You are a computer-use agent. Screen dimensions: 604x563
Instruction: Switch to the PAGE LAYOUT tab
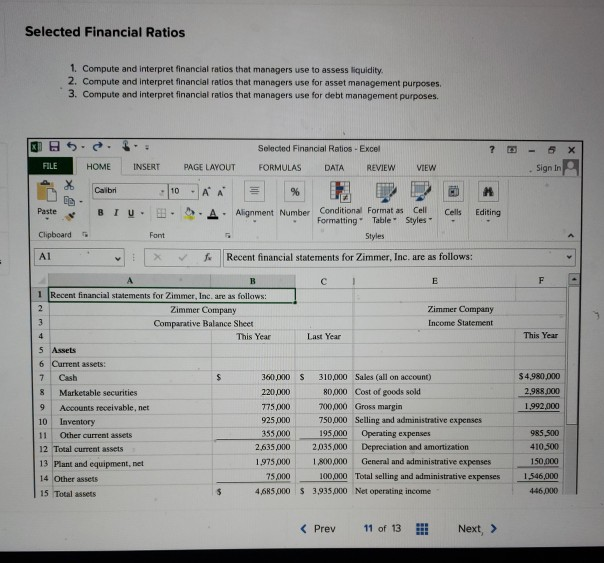(209, 167)
